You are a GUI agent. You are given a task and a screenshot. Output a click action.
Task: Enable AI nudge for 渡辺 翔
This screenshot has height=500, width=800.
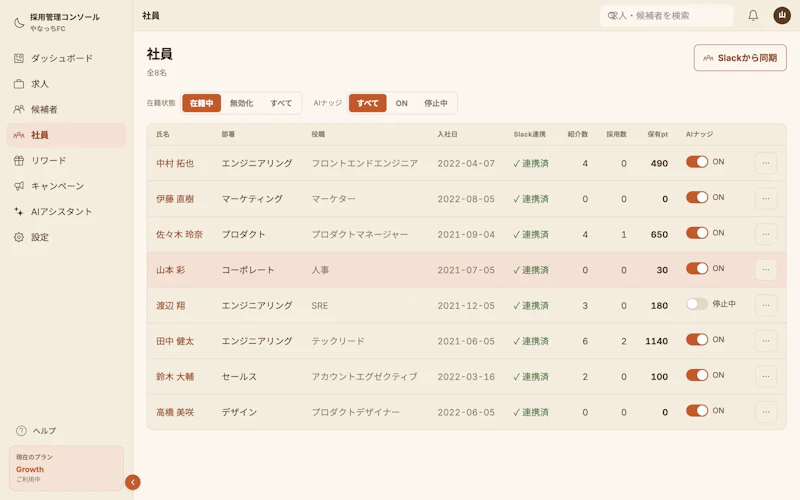[x=697, y=304]
